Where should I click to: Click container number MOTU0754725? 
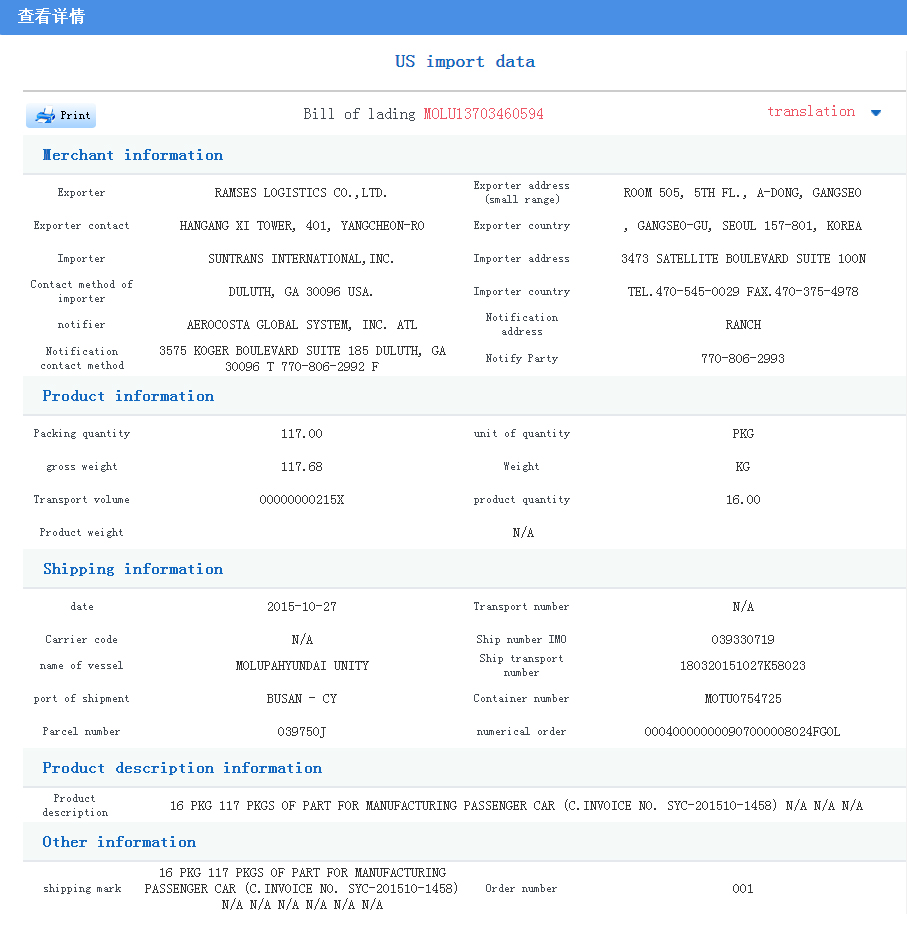(x=743, y=699)
